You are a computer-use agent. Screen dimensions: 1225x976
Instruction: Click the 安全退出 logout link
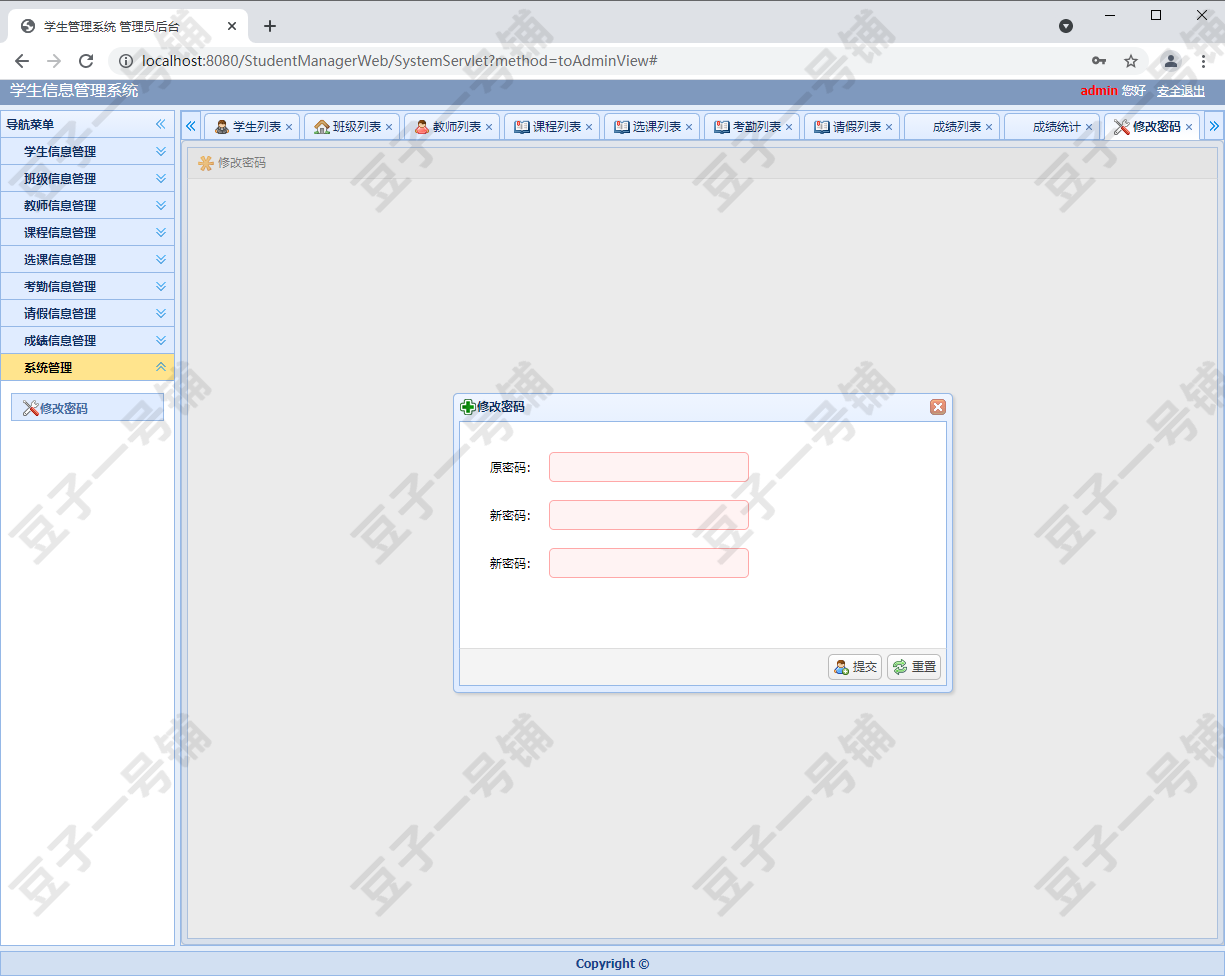click(1181, 91)
